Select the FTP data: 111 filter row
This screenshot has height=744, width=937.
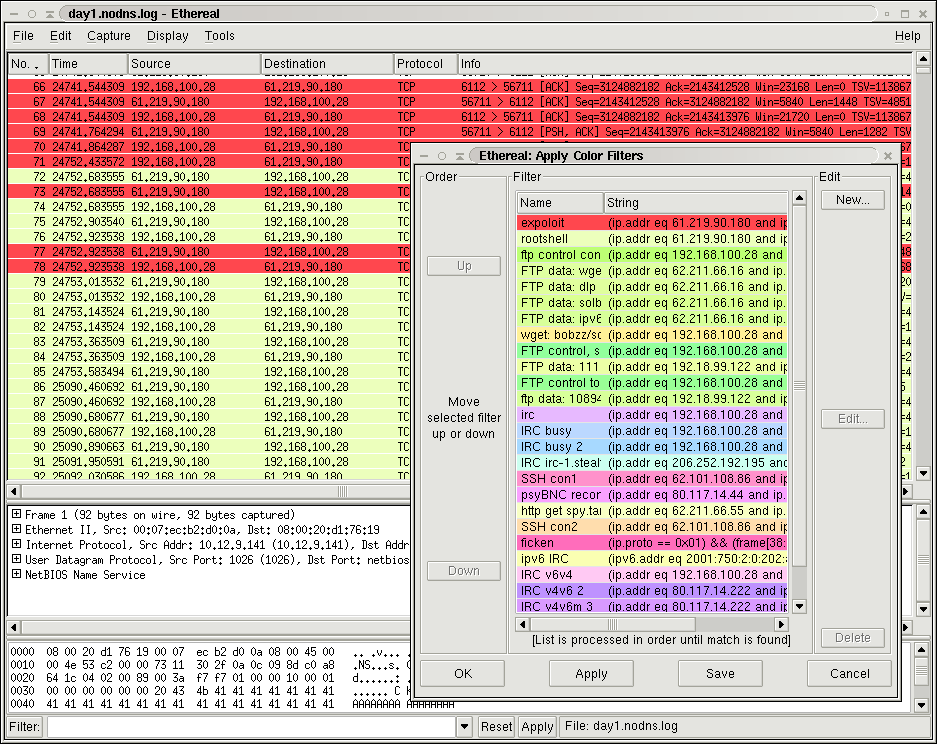click(652, 367)
